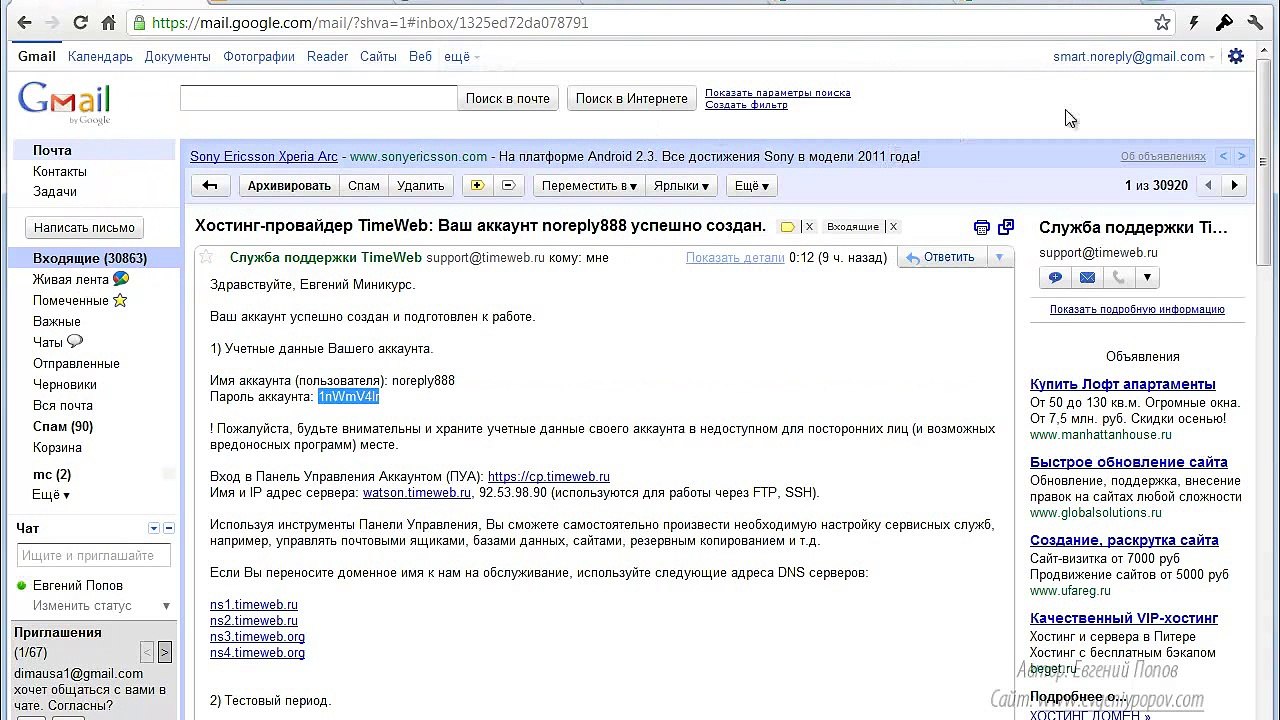Click the Поиск в почте button
Screen dimensions: 1280x720
508,98
